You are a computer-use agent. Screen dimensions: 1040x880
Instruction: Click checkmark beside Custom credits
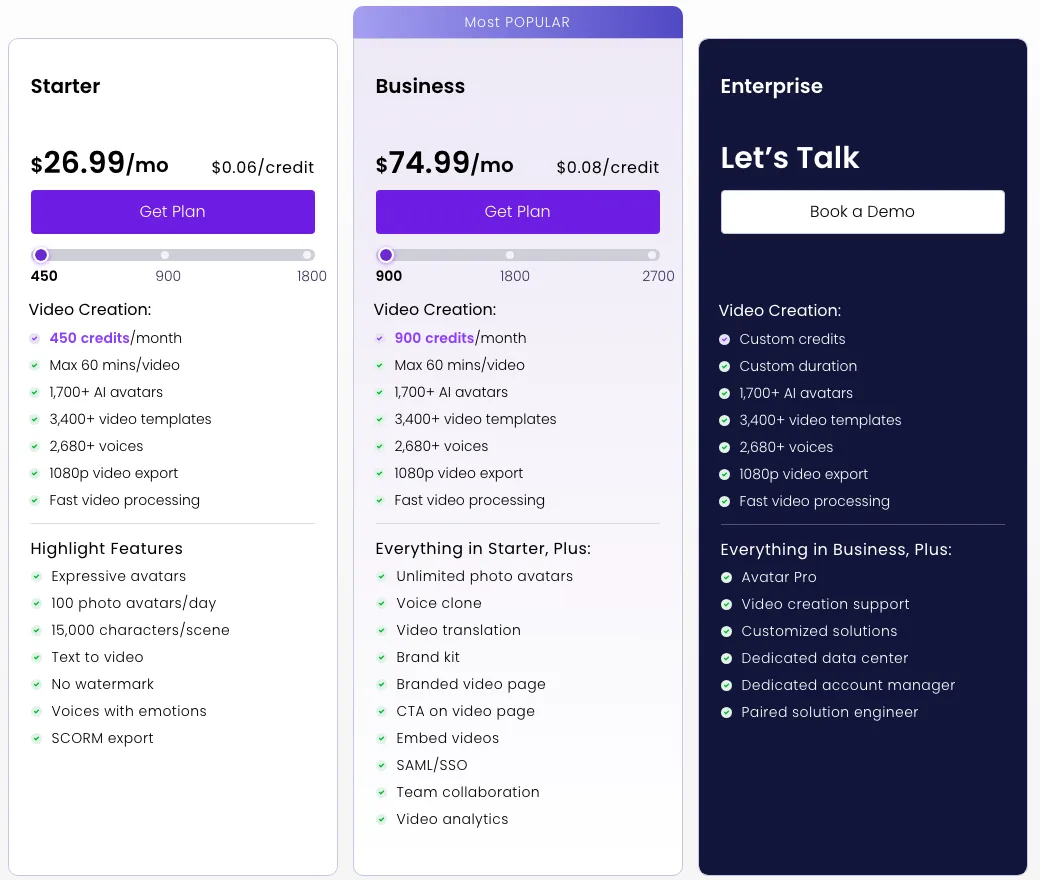[724, 340]
